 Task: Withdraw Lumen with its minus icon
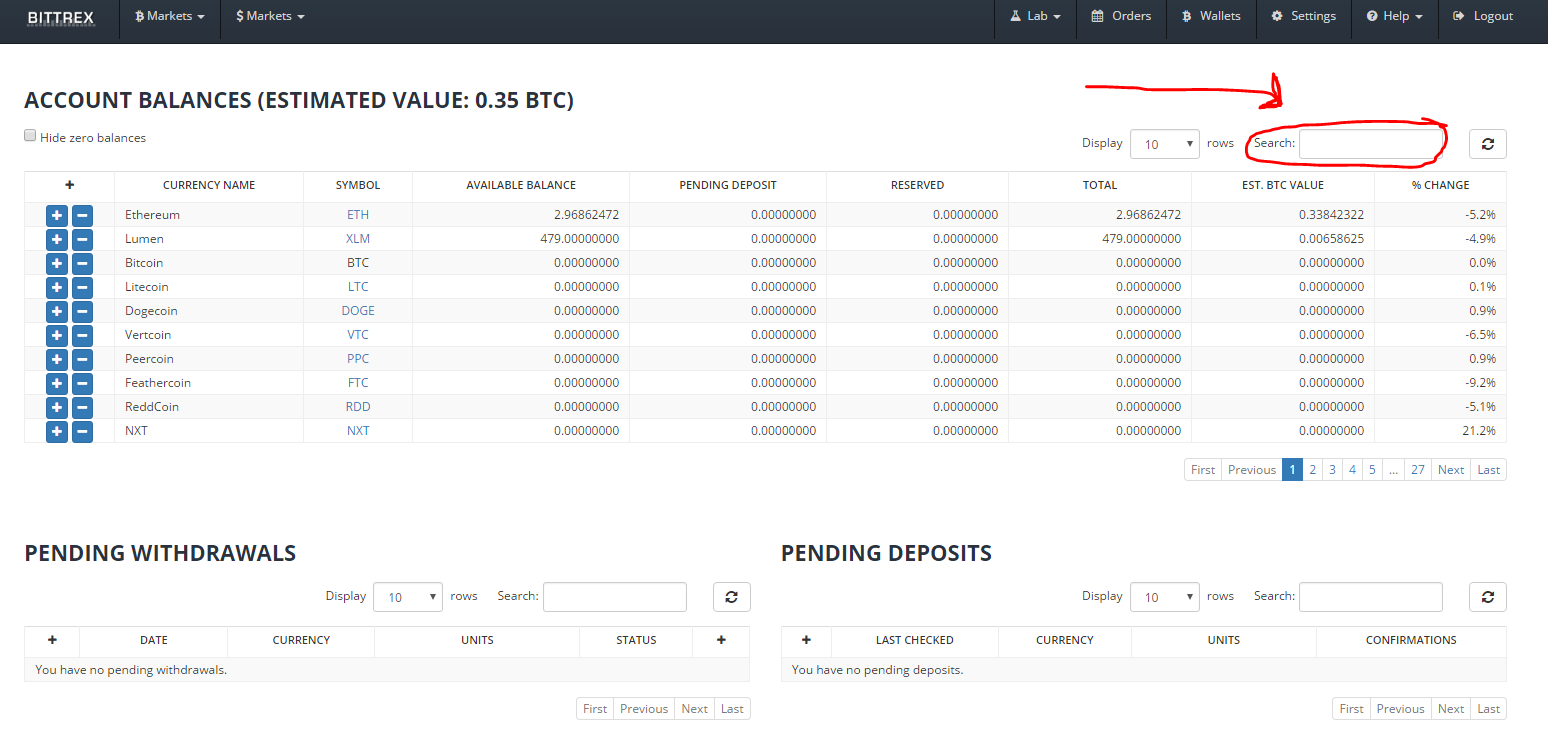coord(82,239)
